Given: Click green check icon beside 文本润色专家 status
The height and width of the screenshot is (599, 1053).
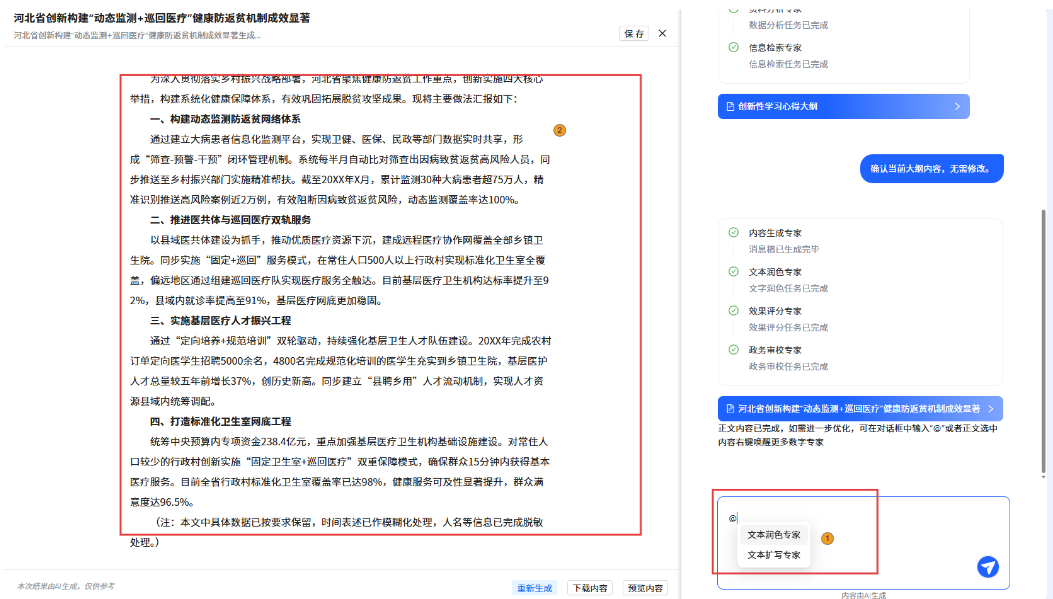Looking at the screenshot, I should [733, 271].
